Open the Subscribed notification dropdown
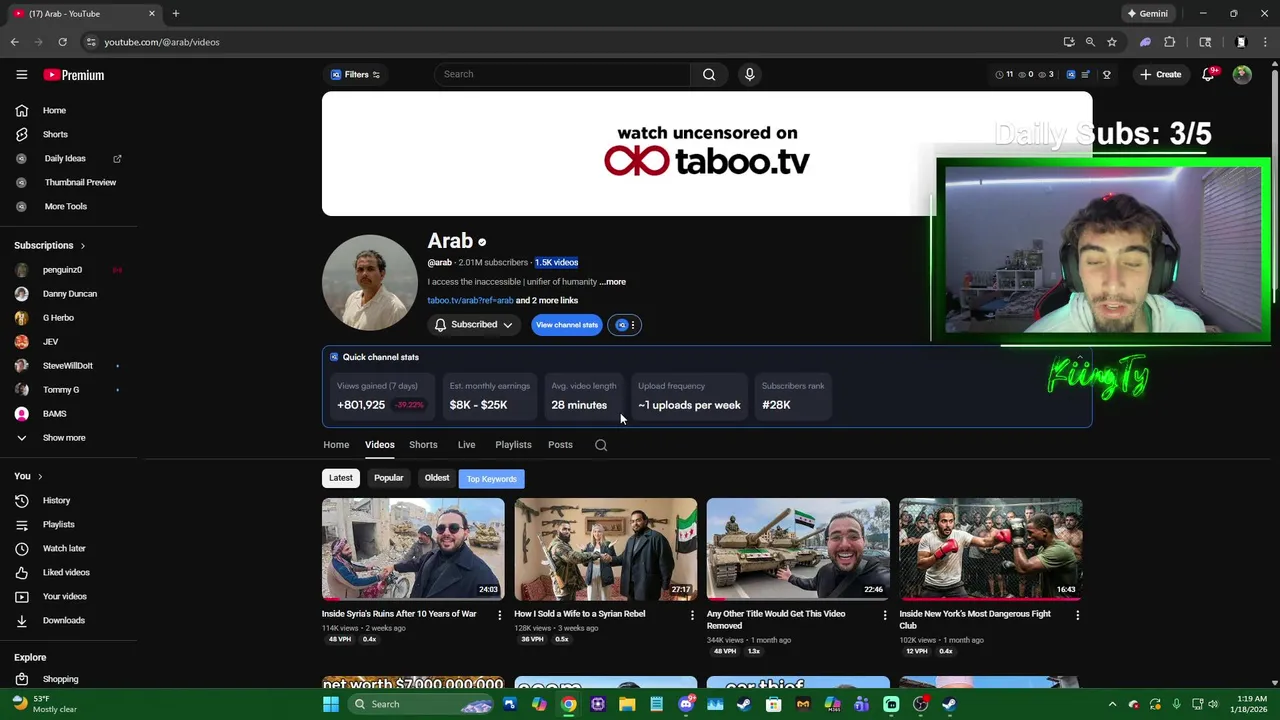This screenshot has height=720, width=1280. point(474,325)
